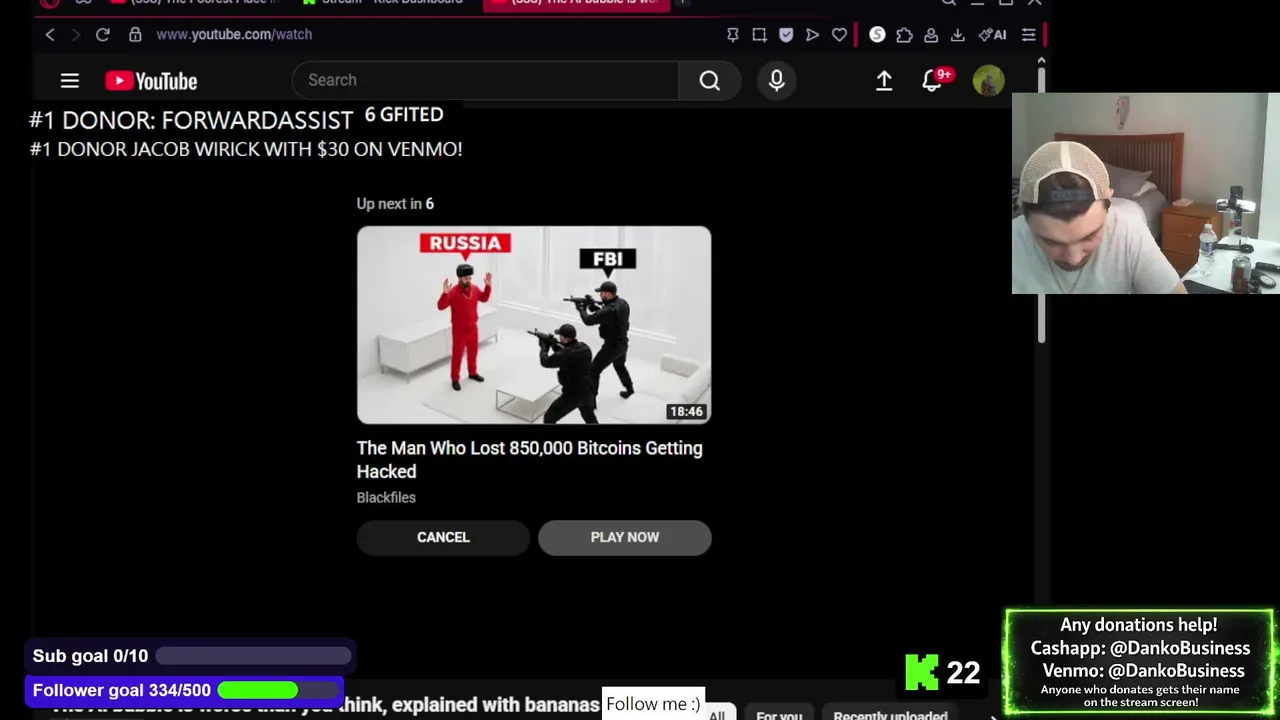Open the Blackfiles channel link
This screenshot has height=720, width=1280.
point(386,497)
